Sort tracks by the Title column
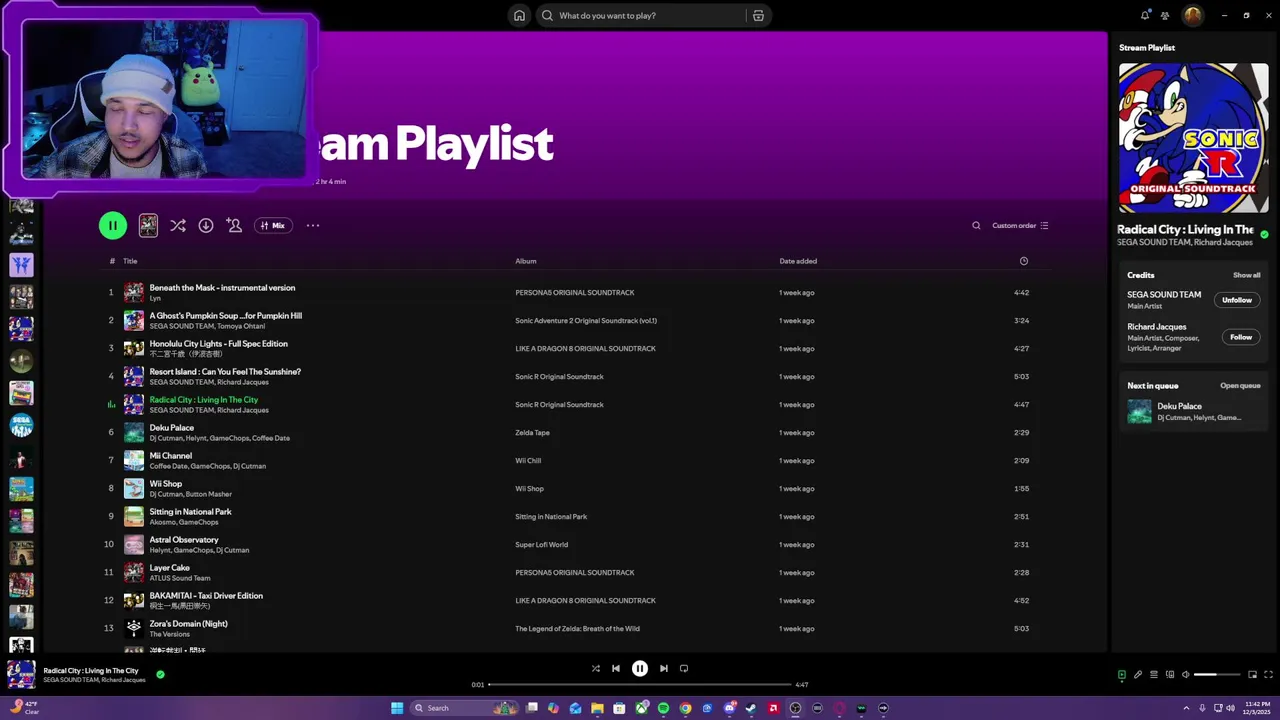1280x720 pixels. (130, 261)
